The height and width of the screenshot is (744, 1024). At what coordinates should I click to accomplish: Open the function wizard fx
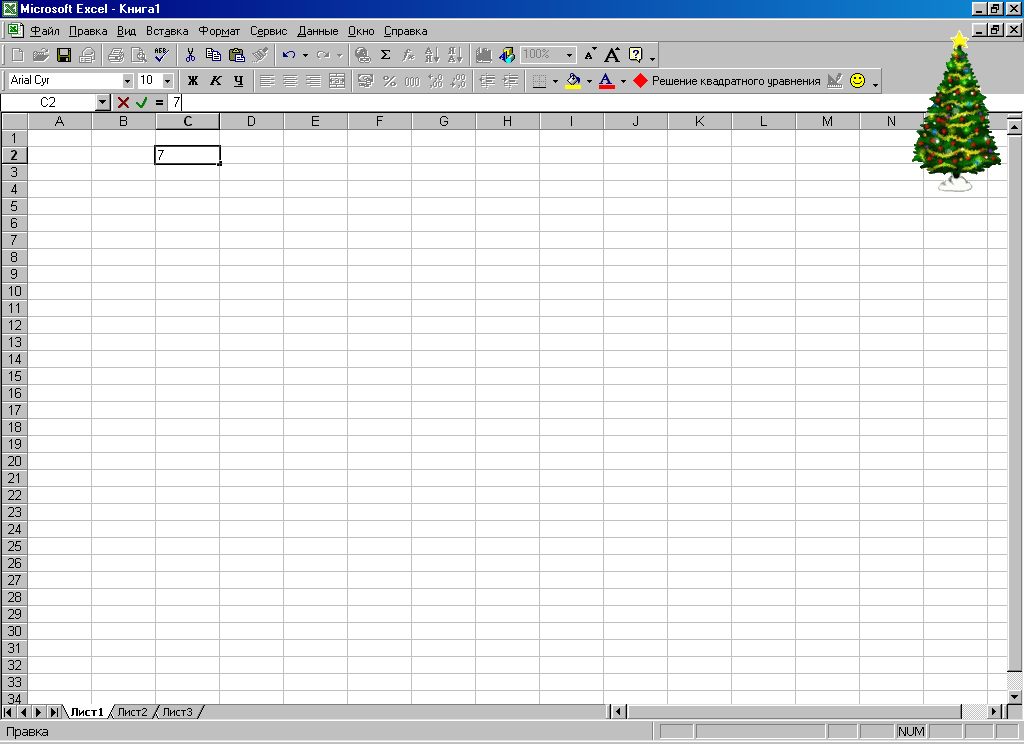pos(408,55)
